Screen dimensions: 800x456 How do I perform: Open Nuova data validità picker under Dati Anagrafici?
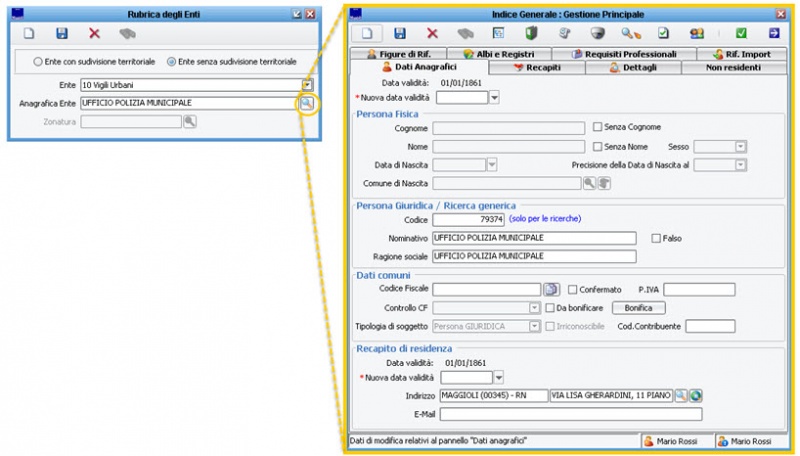[494, 97]
